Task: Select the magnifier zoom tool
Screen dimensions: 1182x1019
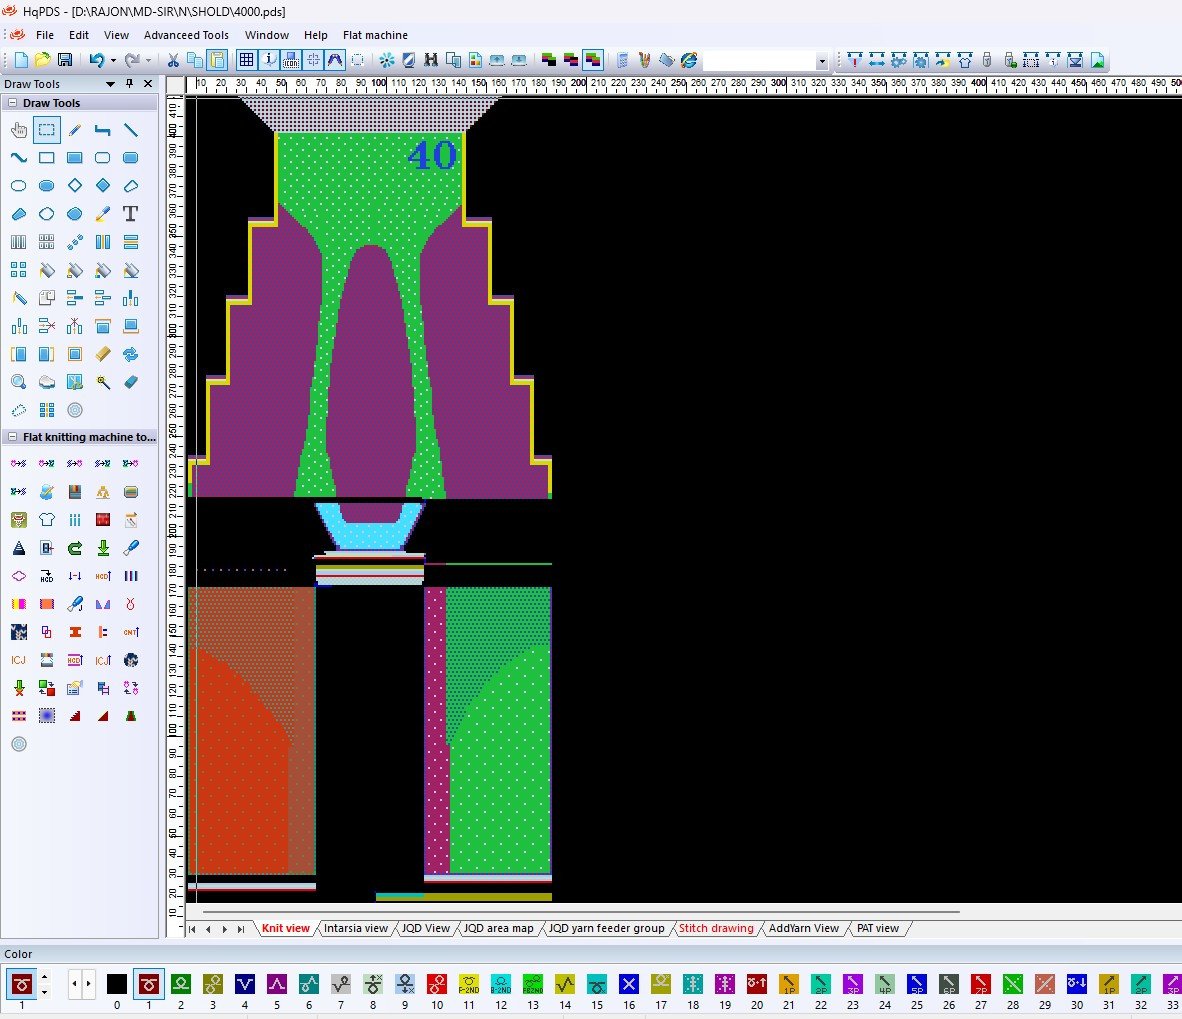Action: click(x=18, y=382)
